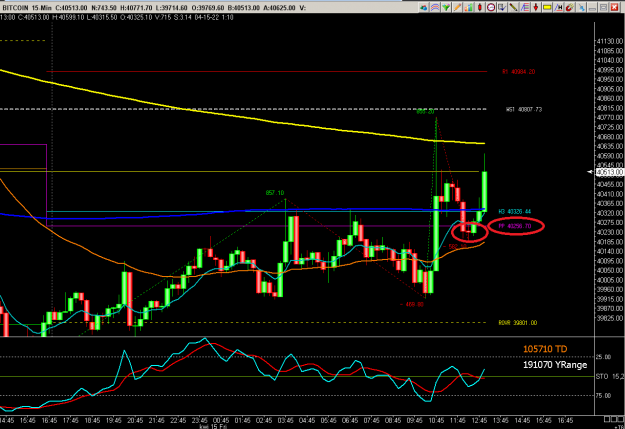The image size is (625, 429).
Task: Click the HS1 40807.73 level label
Action: click(524, 109)
